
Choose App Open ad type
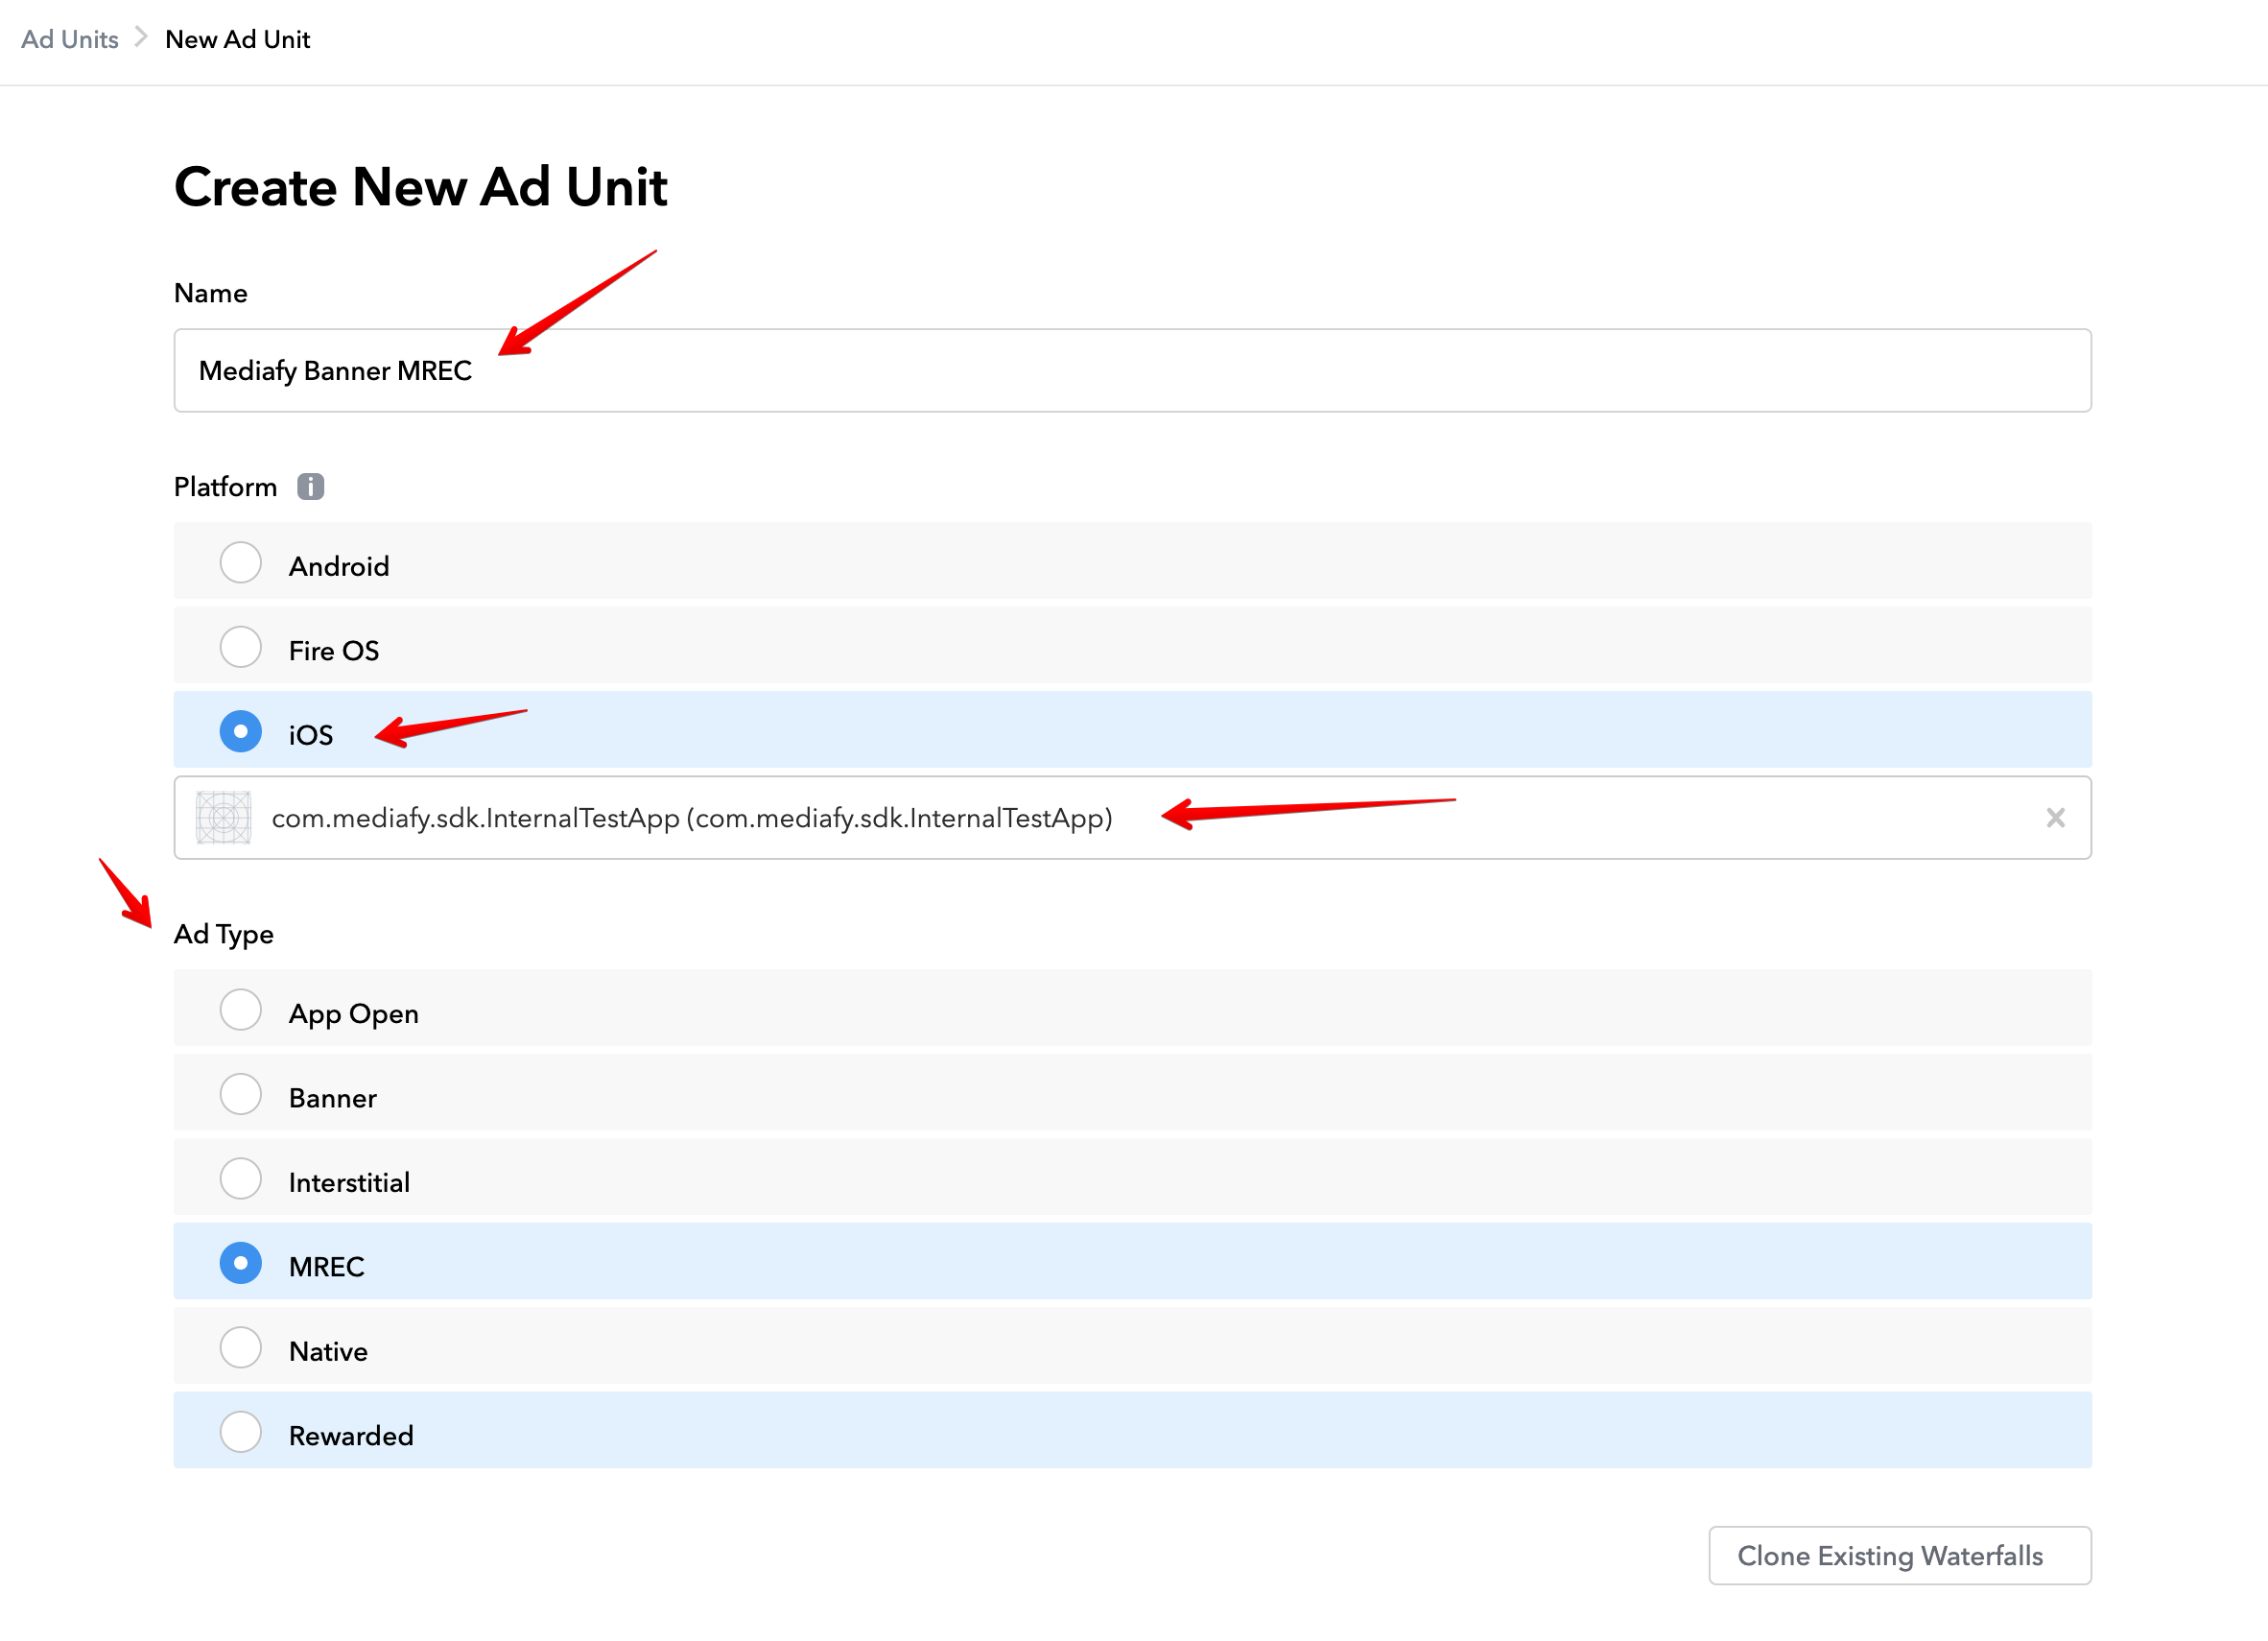(x=241, y=1010)
